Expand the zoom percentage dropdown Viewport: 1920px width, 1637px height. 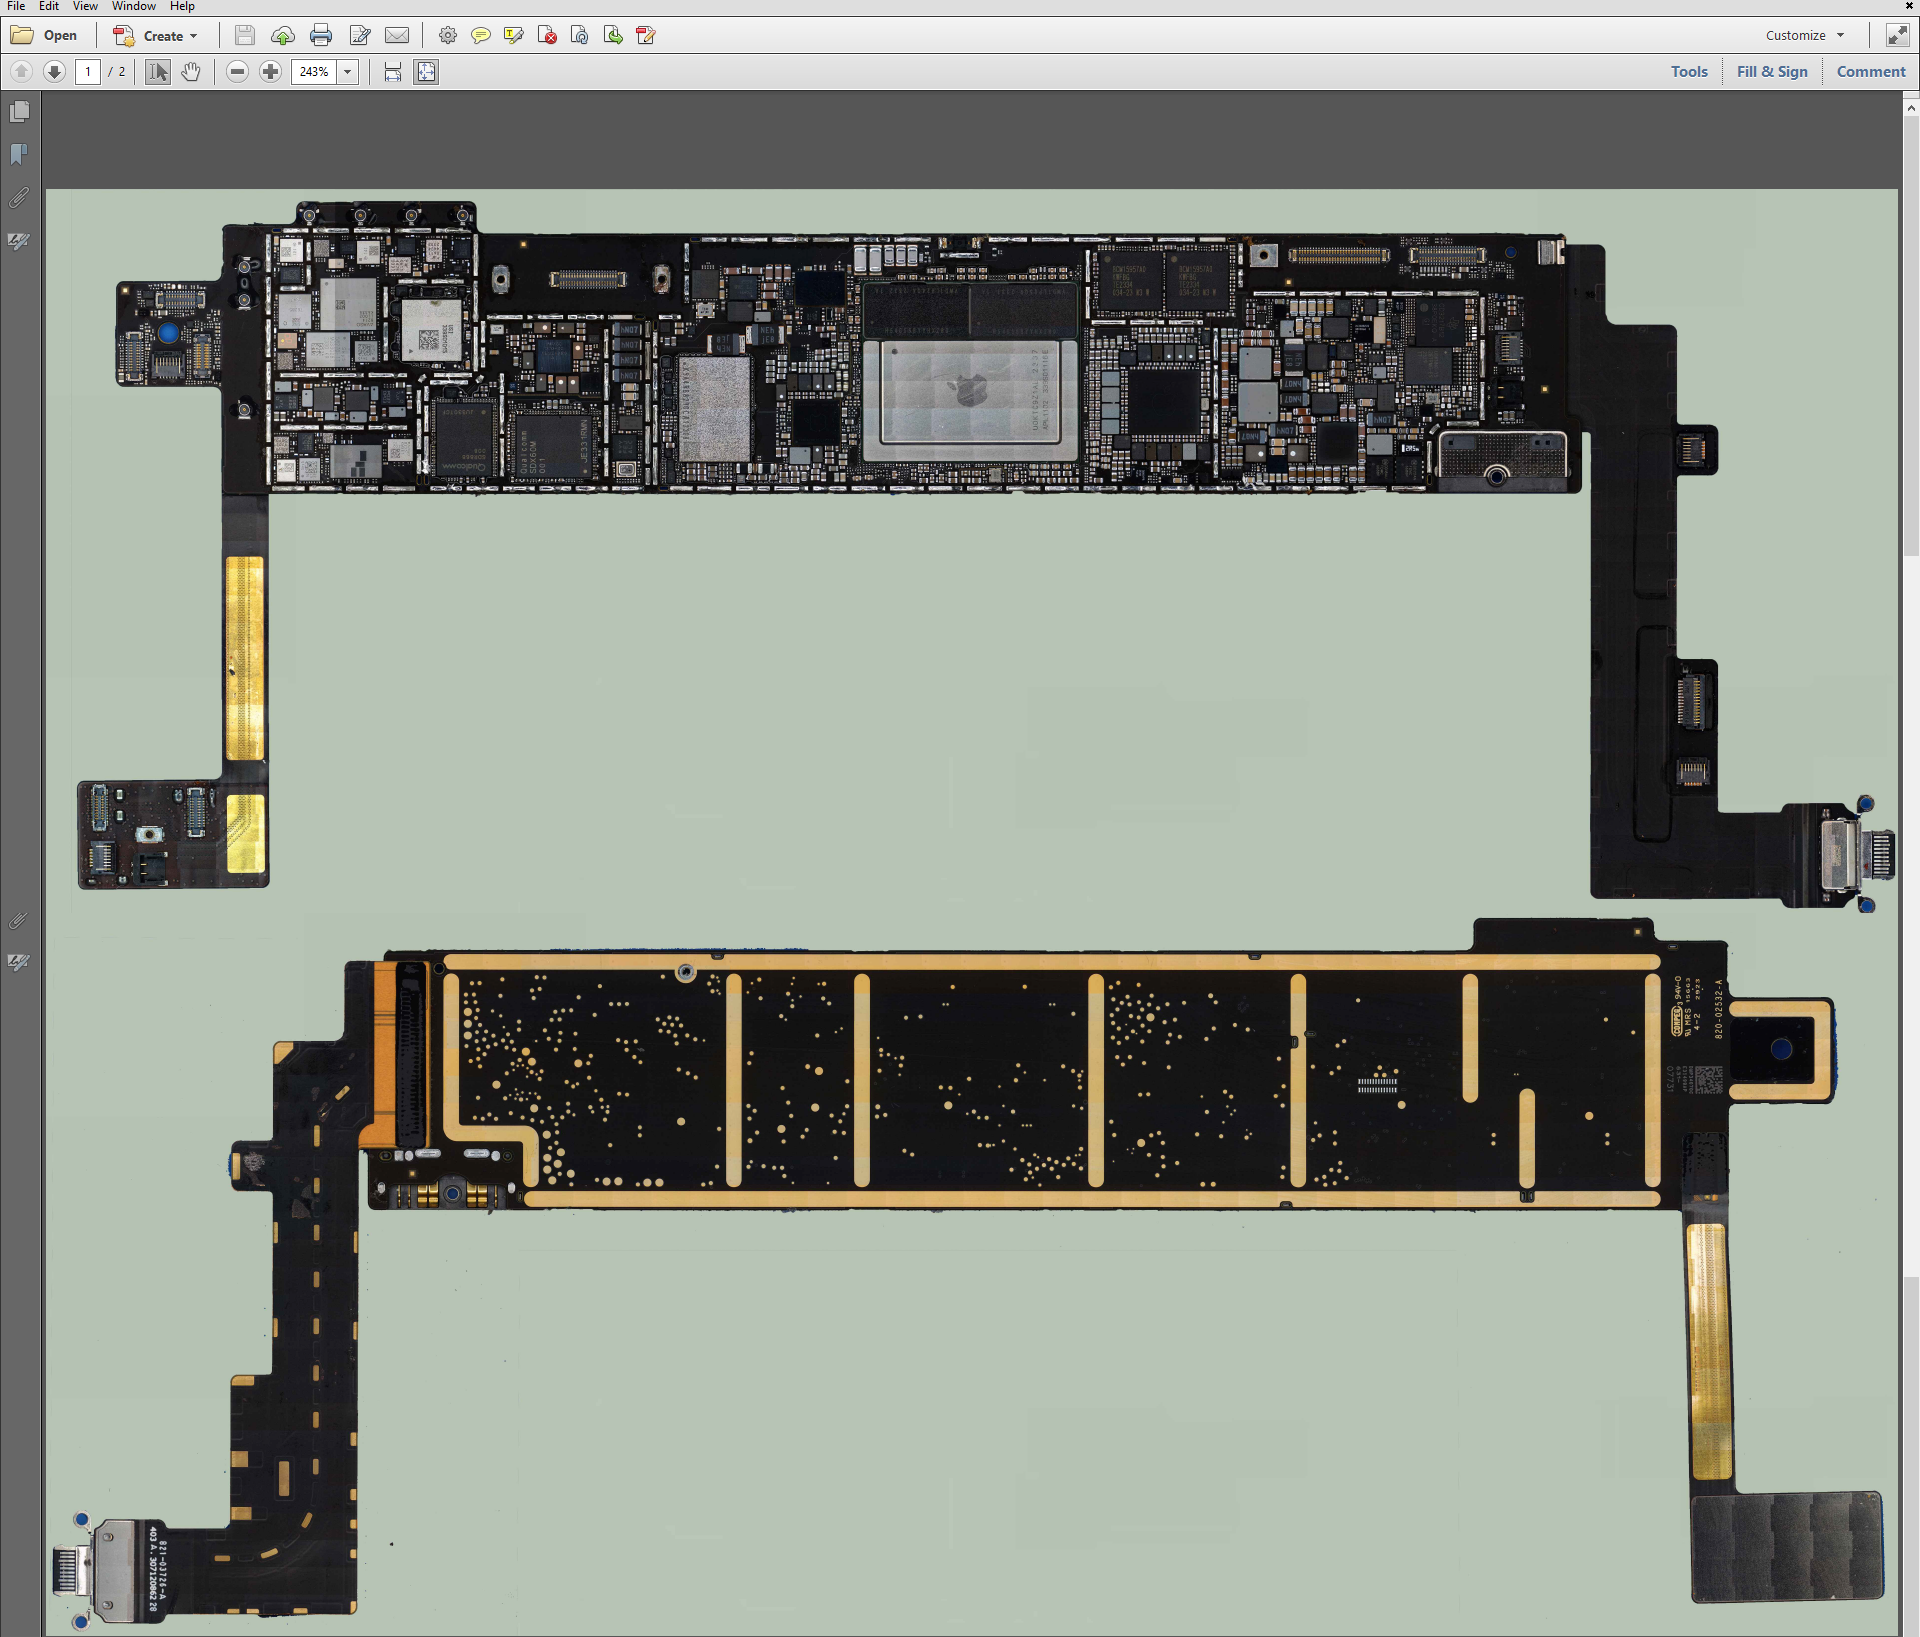(x=348, y=72)
